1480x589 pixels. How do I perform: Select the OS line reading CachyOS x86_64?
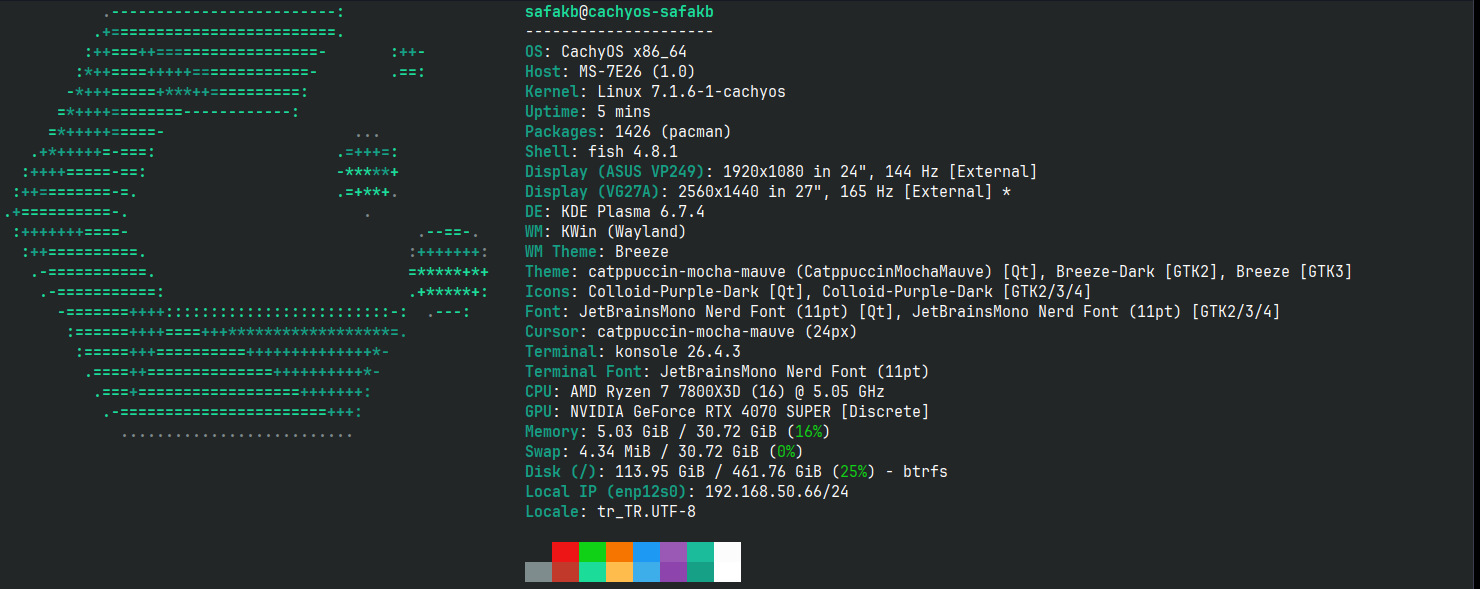606,52
